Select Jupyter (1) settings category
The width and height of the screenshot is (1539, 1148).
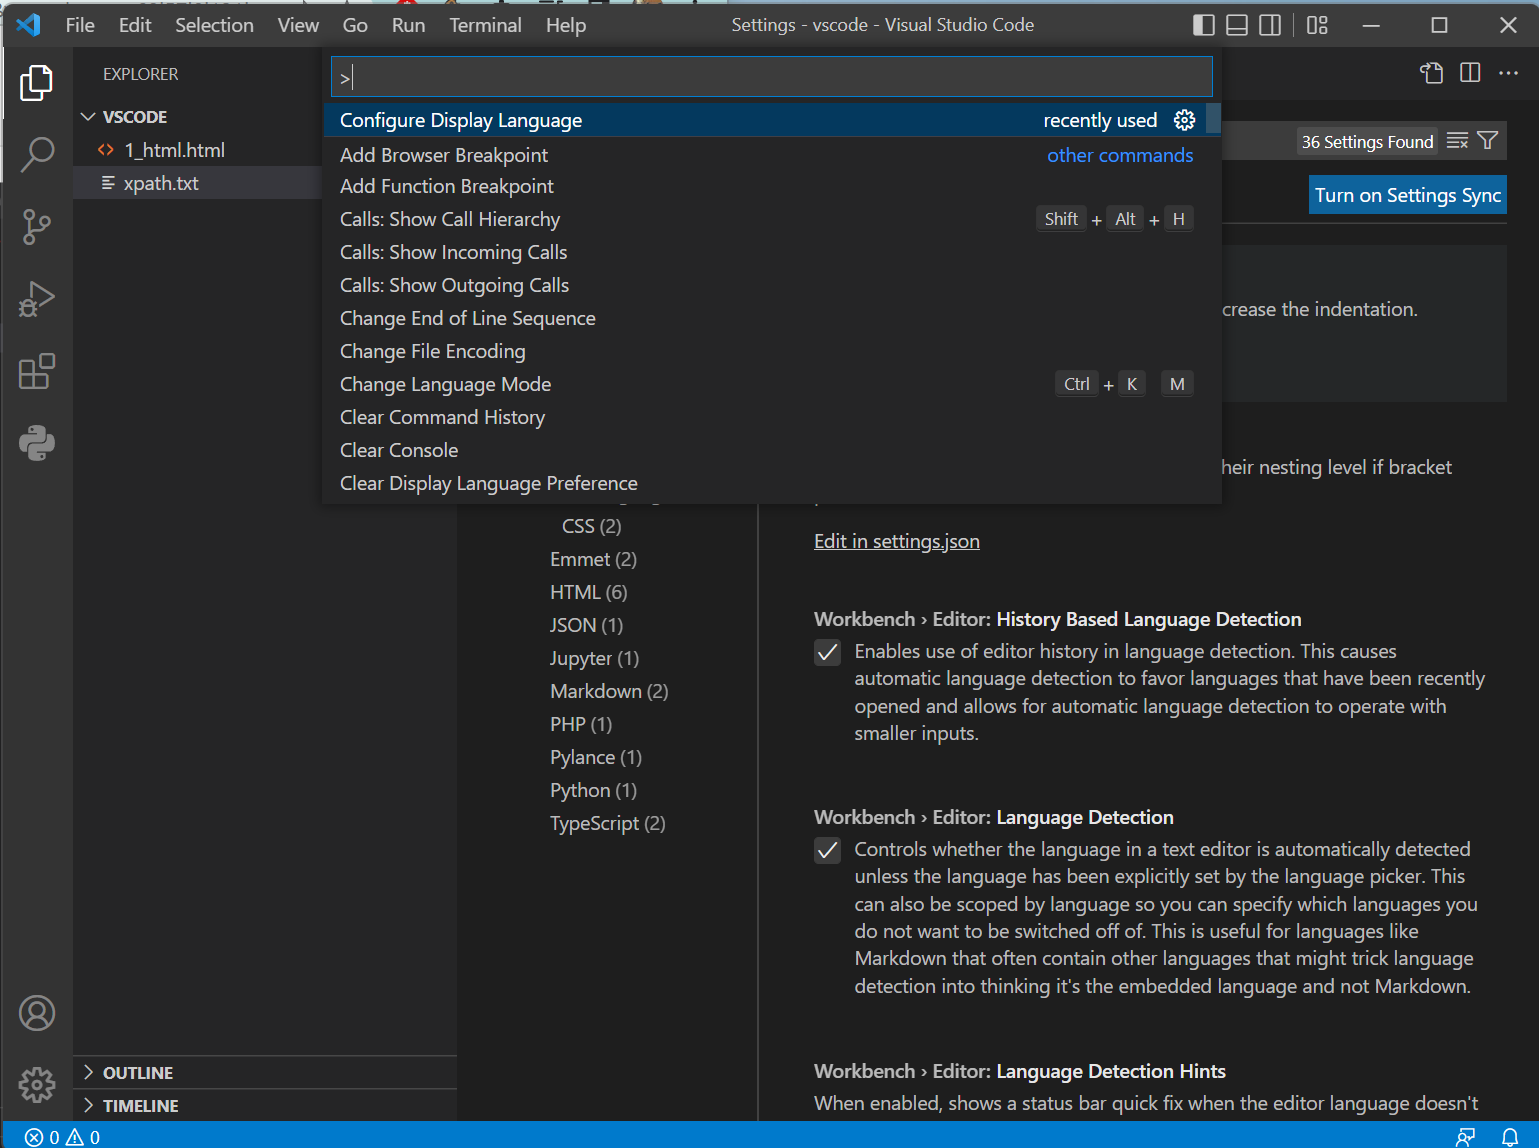tap(594, 658)
